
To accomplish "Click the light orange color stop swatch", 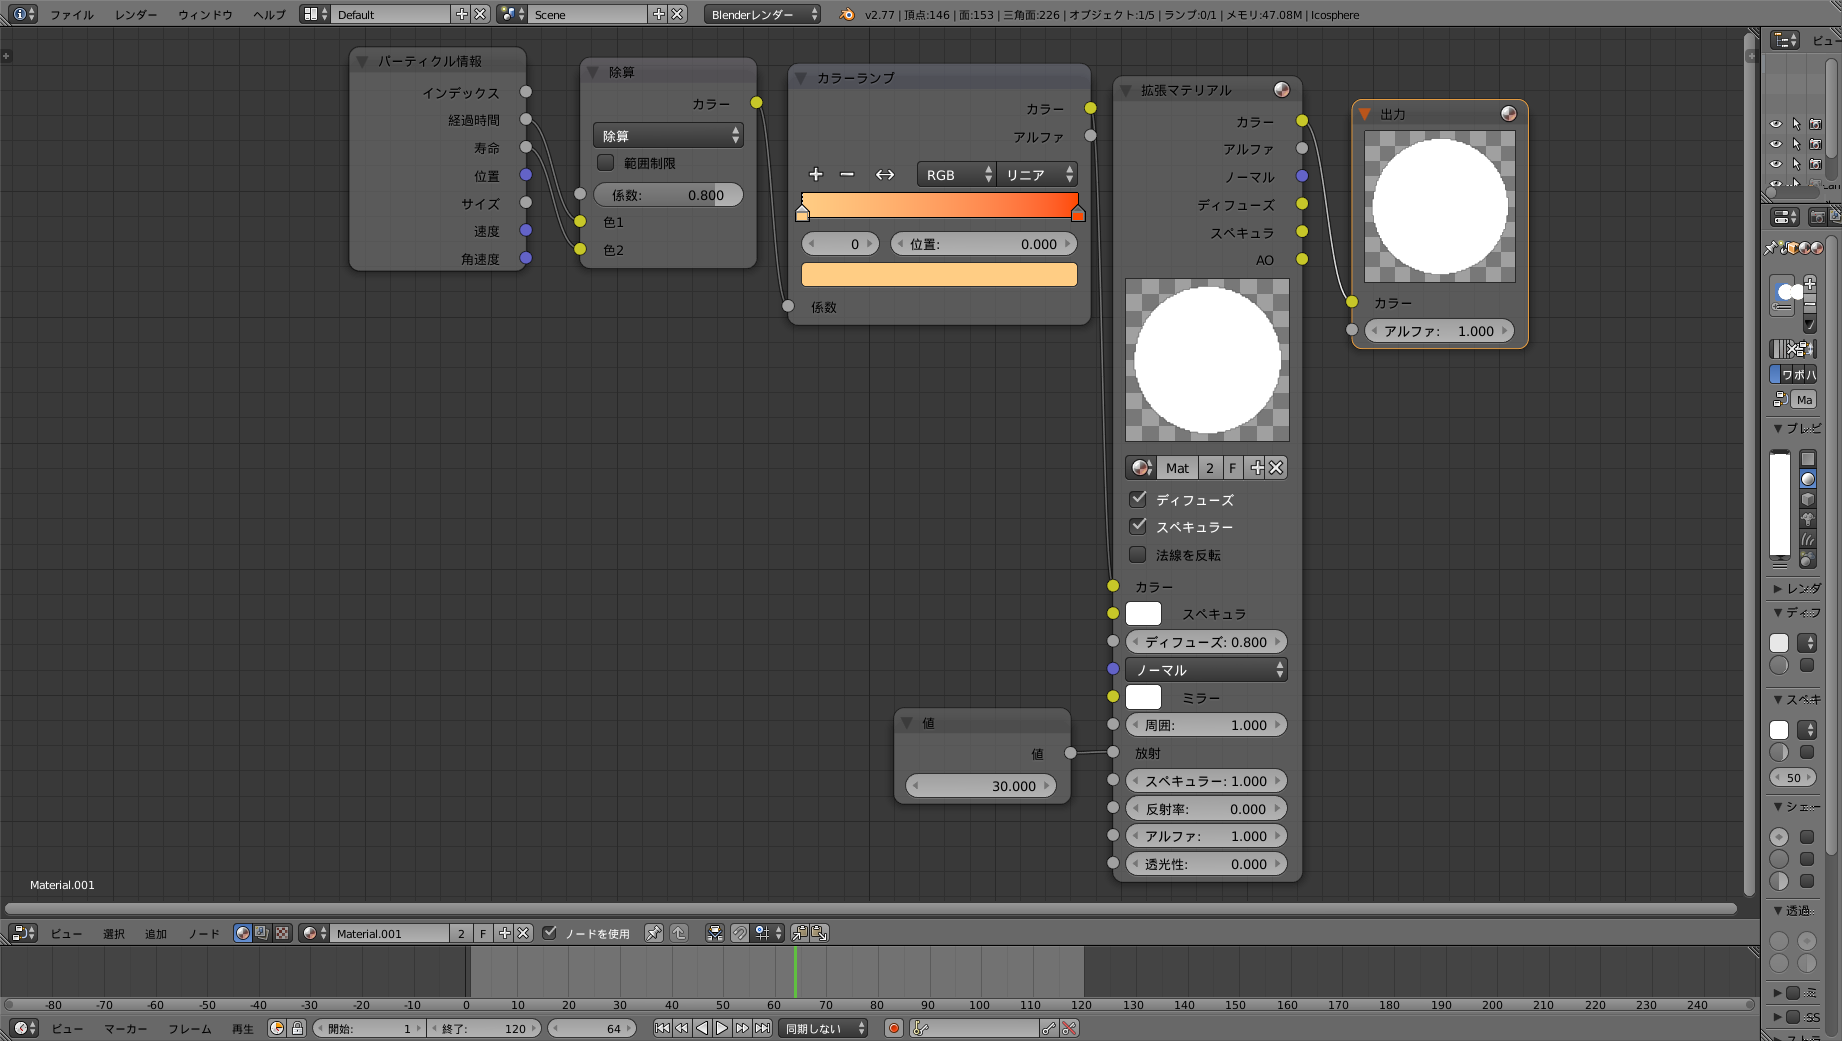I will coord(939,274).
